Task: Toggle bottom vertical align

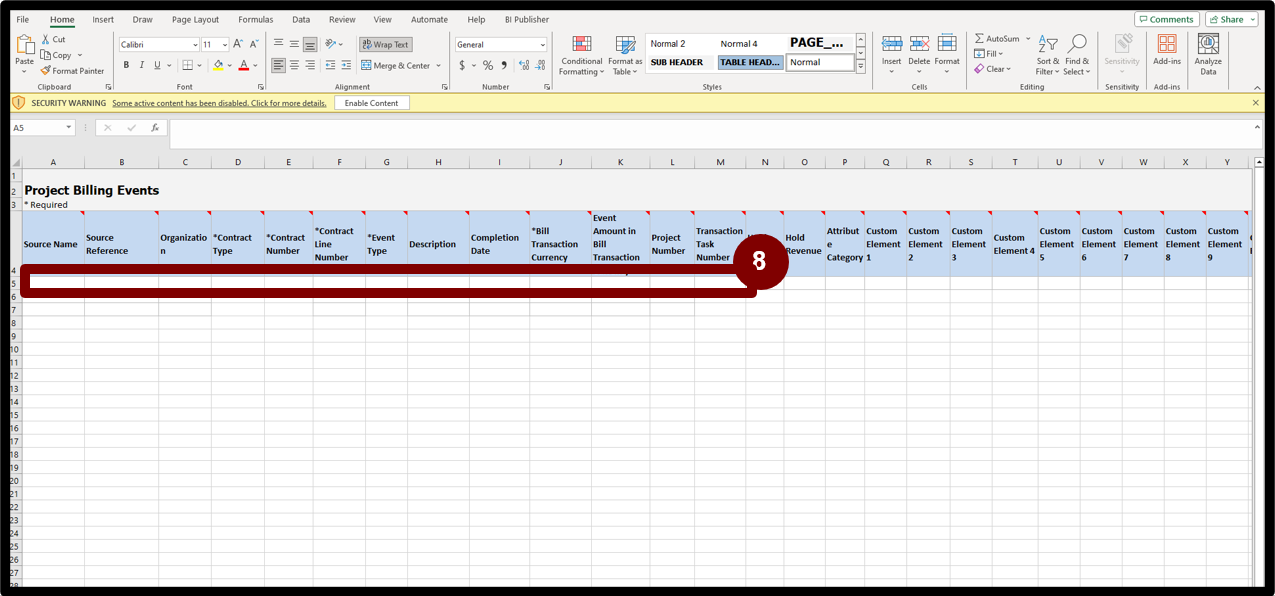Action: tap(310, 44)
